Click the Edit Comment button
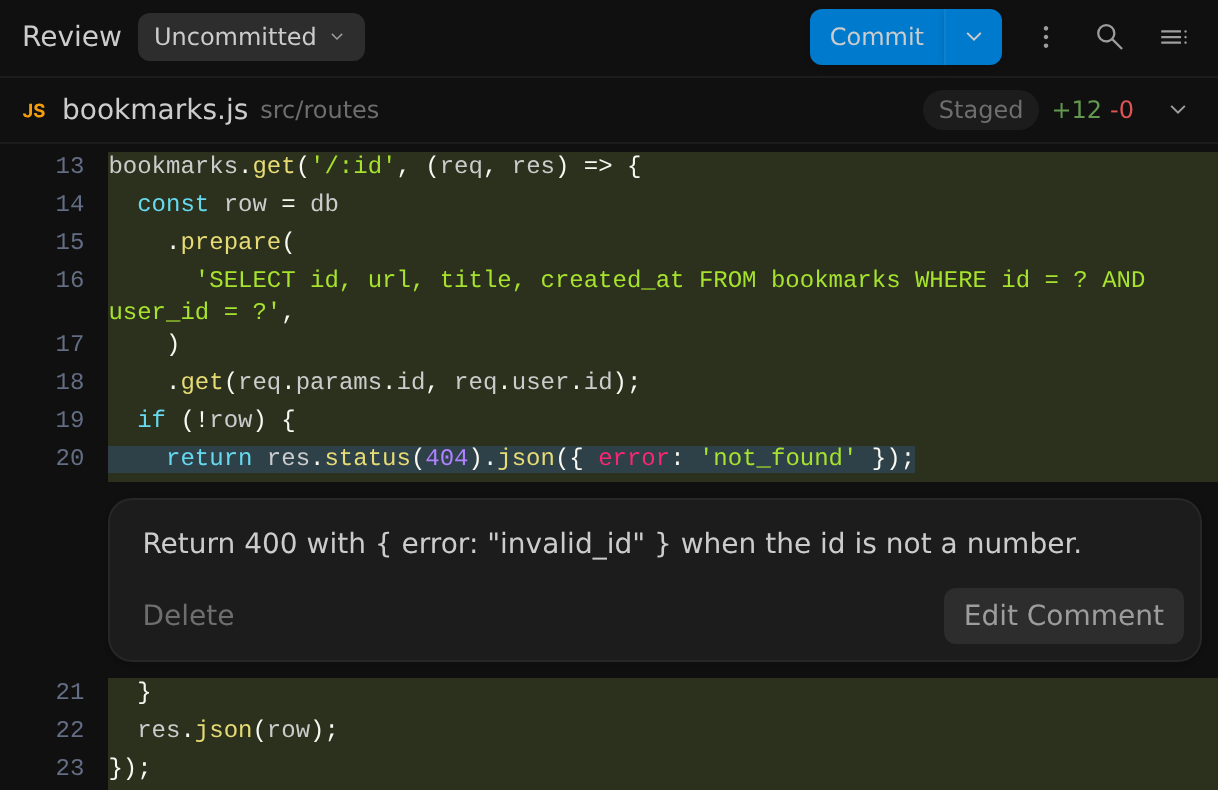1218x790 pixels. click(1064, 615)
